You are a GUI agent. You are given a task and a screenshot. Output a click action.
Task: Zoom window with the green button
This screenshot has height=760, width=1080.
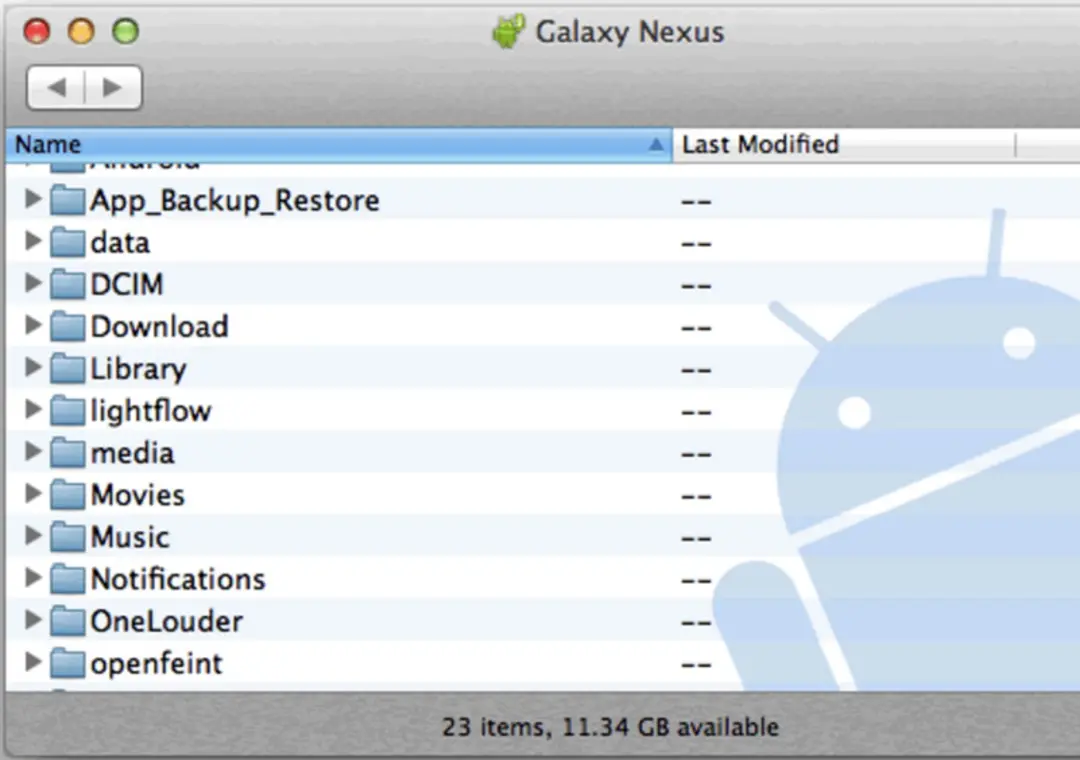pos(126,31)
